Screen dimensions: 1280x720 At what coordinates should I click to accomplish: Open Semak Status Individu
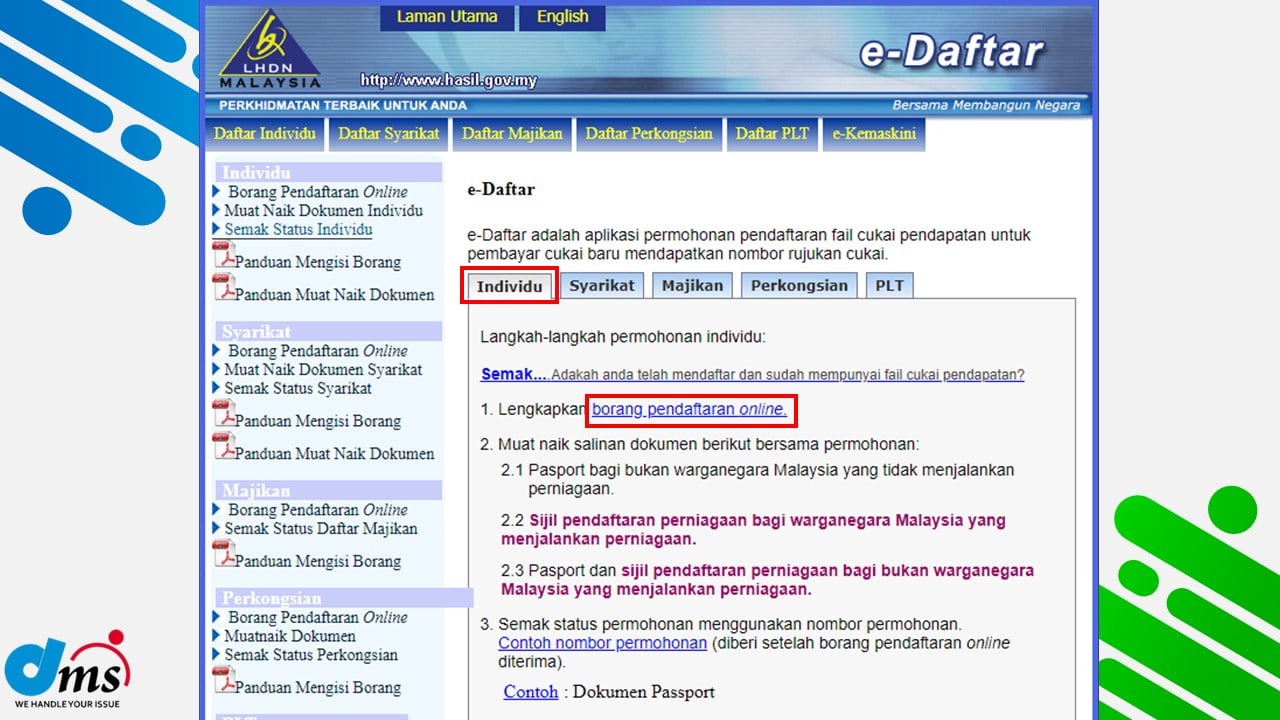click(x=298, y=230)
